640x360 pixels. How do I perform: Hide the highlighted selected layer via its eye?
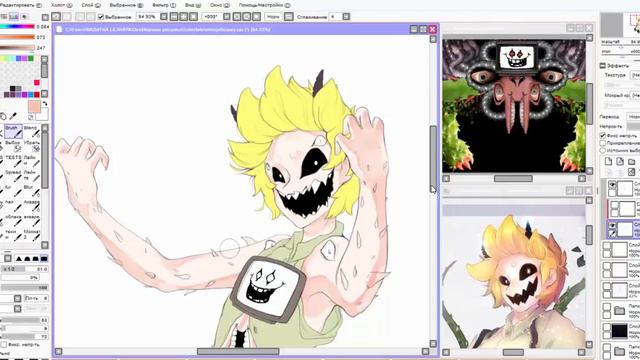[612, 225]
